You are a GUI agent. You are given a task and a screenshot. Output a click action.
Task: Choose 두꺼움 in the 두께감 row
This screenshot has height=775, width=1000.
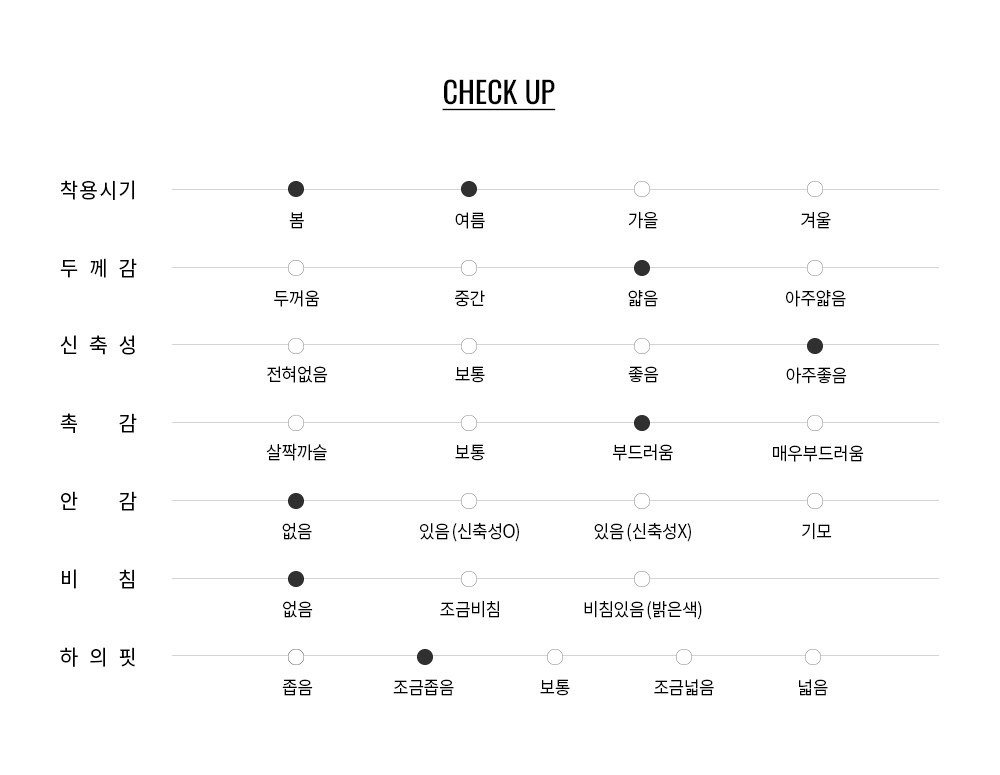coord(296,268)
